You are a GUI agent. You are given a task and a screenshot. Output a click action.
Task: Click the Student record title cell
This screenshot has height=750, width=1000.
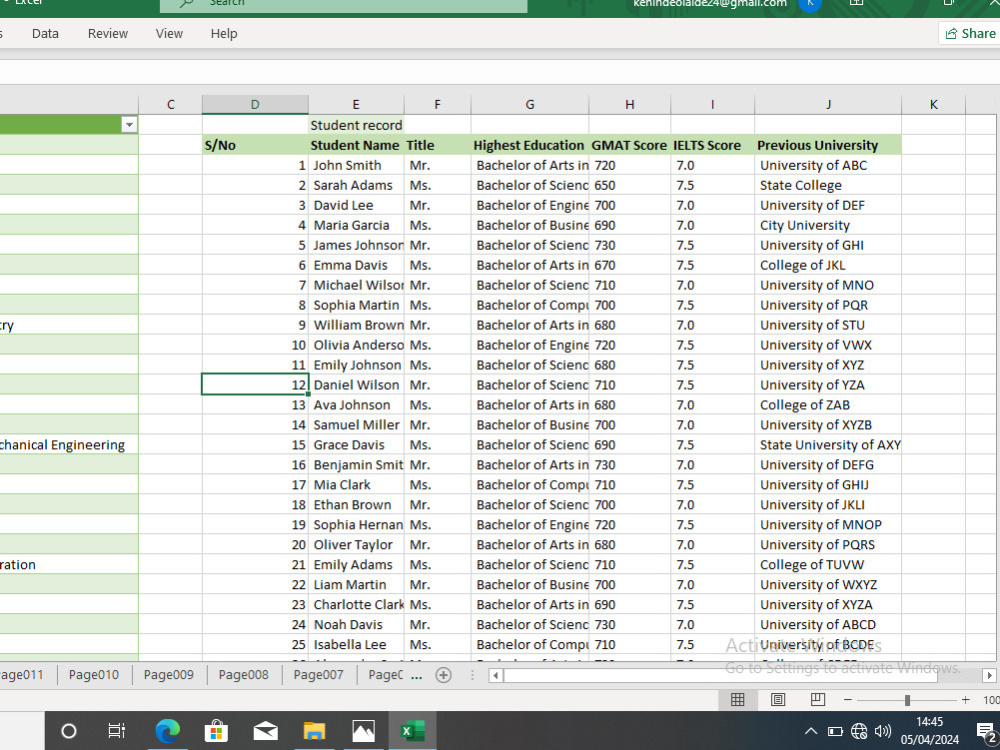(x=356, y=125)
